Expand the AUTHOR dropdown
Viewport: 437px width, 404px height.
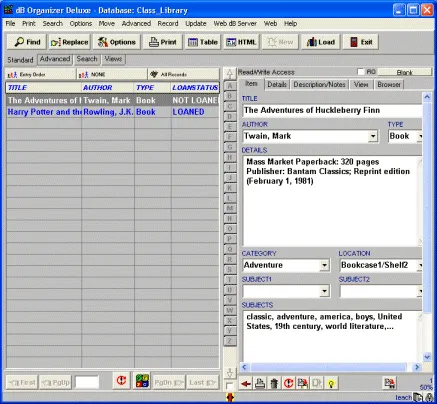click(x=373, y=136)
